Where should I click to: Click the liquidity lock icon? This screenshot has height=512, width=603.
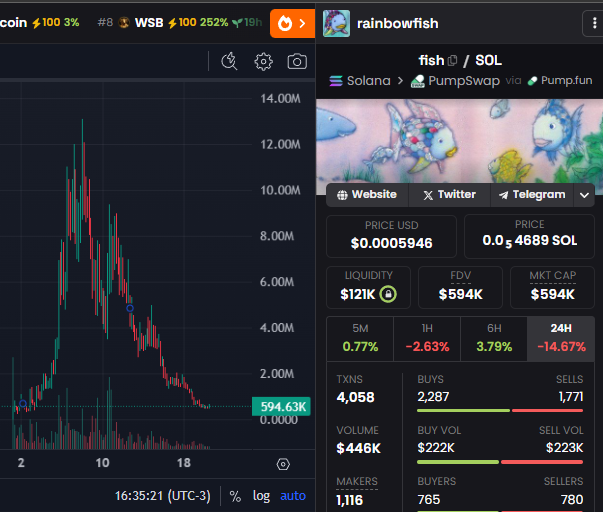(x=388, y=294)
